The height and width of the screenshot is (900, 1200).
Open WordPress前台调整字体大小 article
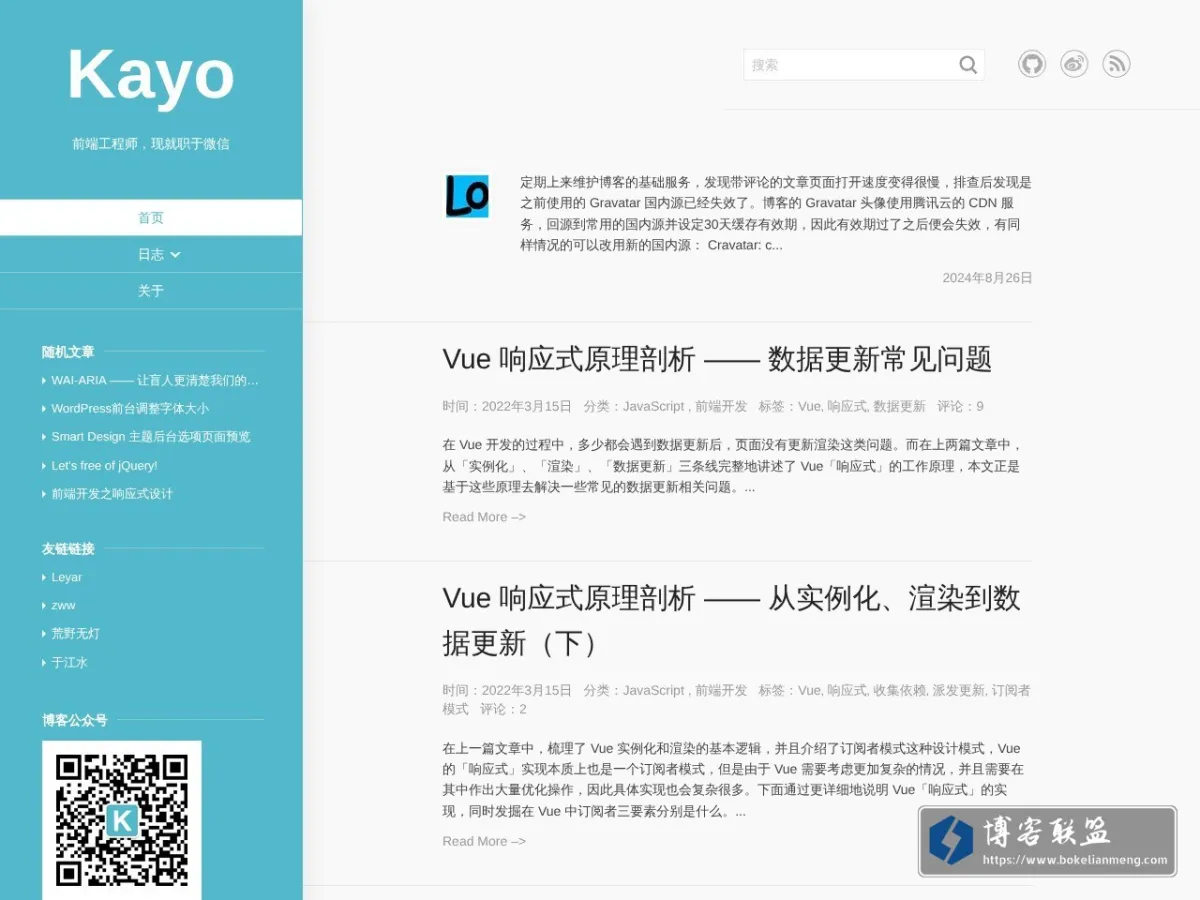pyautogui.click(x=130, y=408)
